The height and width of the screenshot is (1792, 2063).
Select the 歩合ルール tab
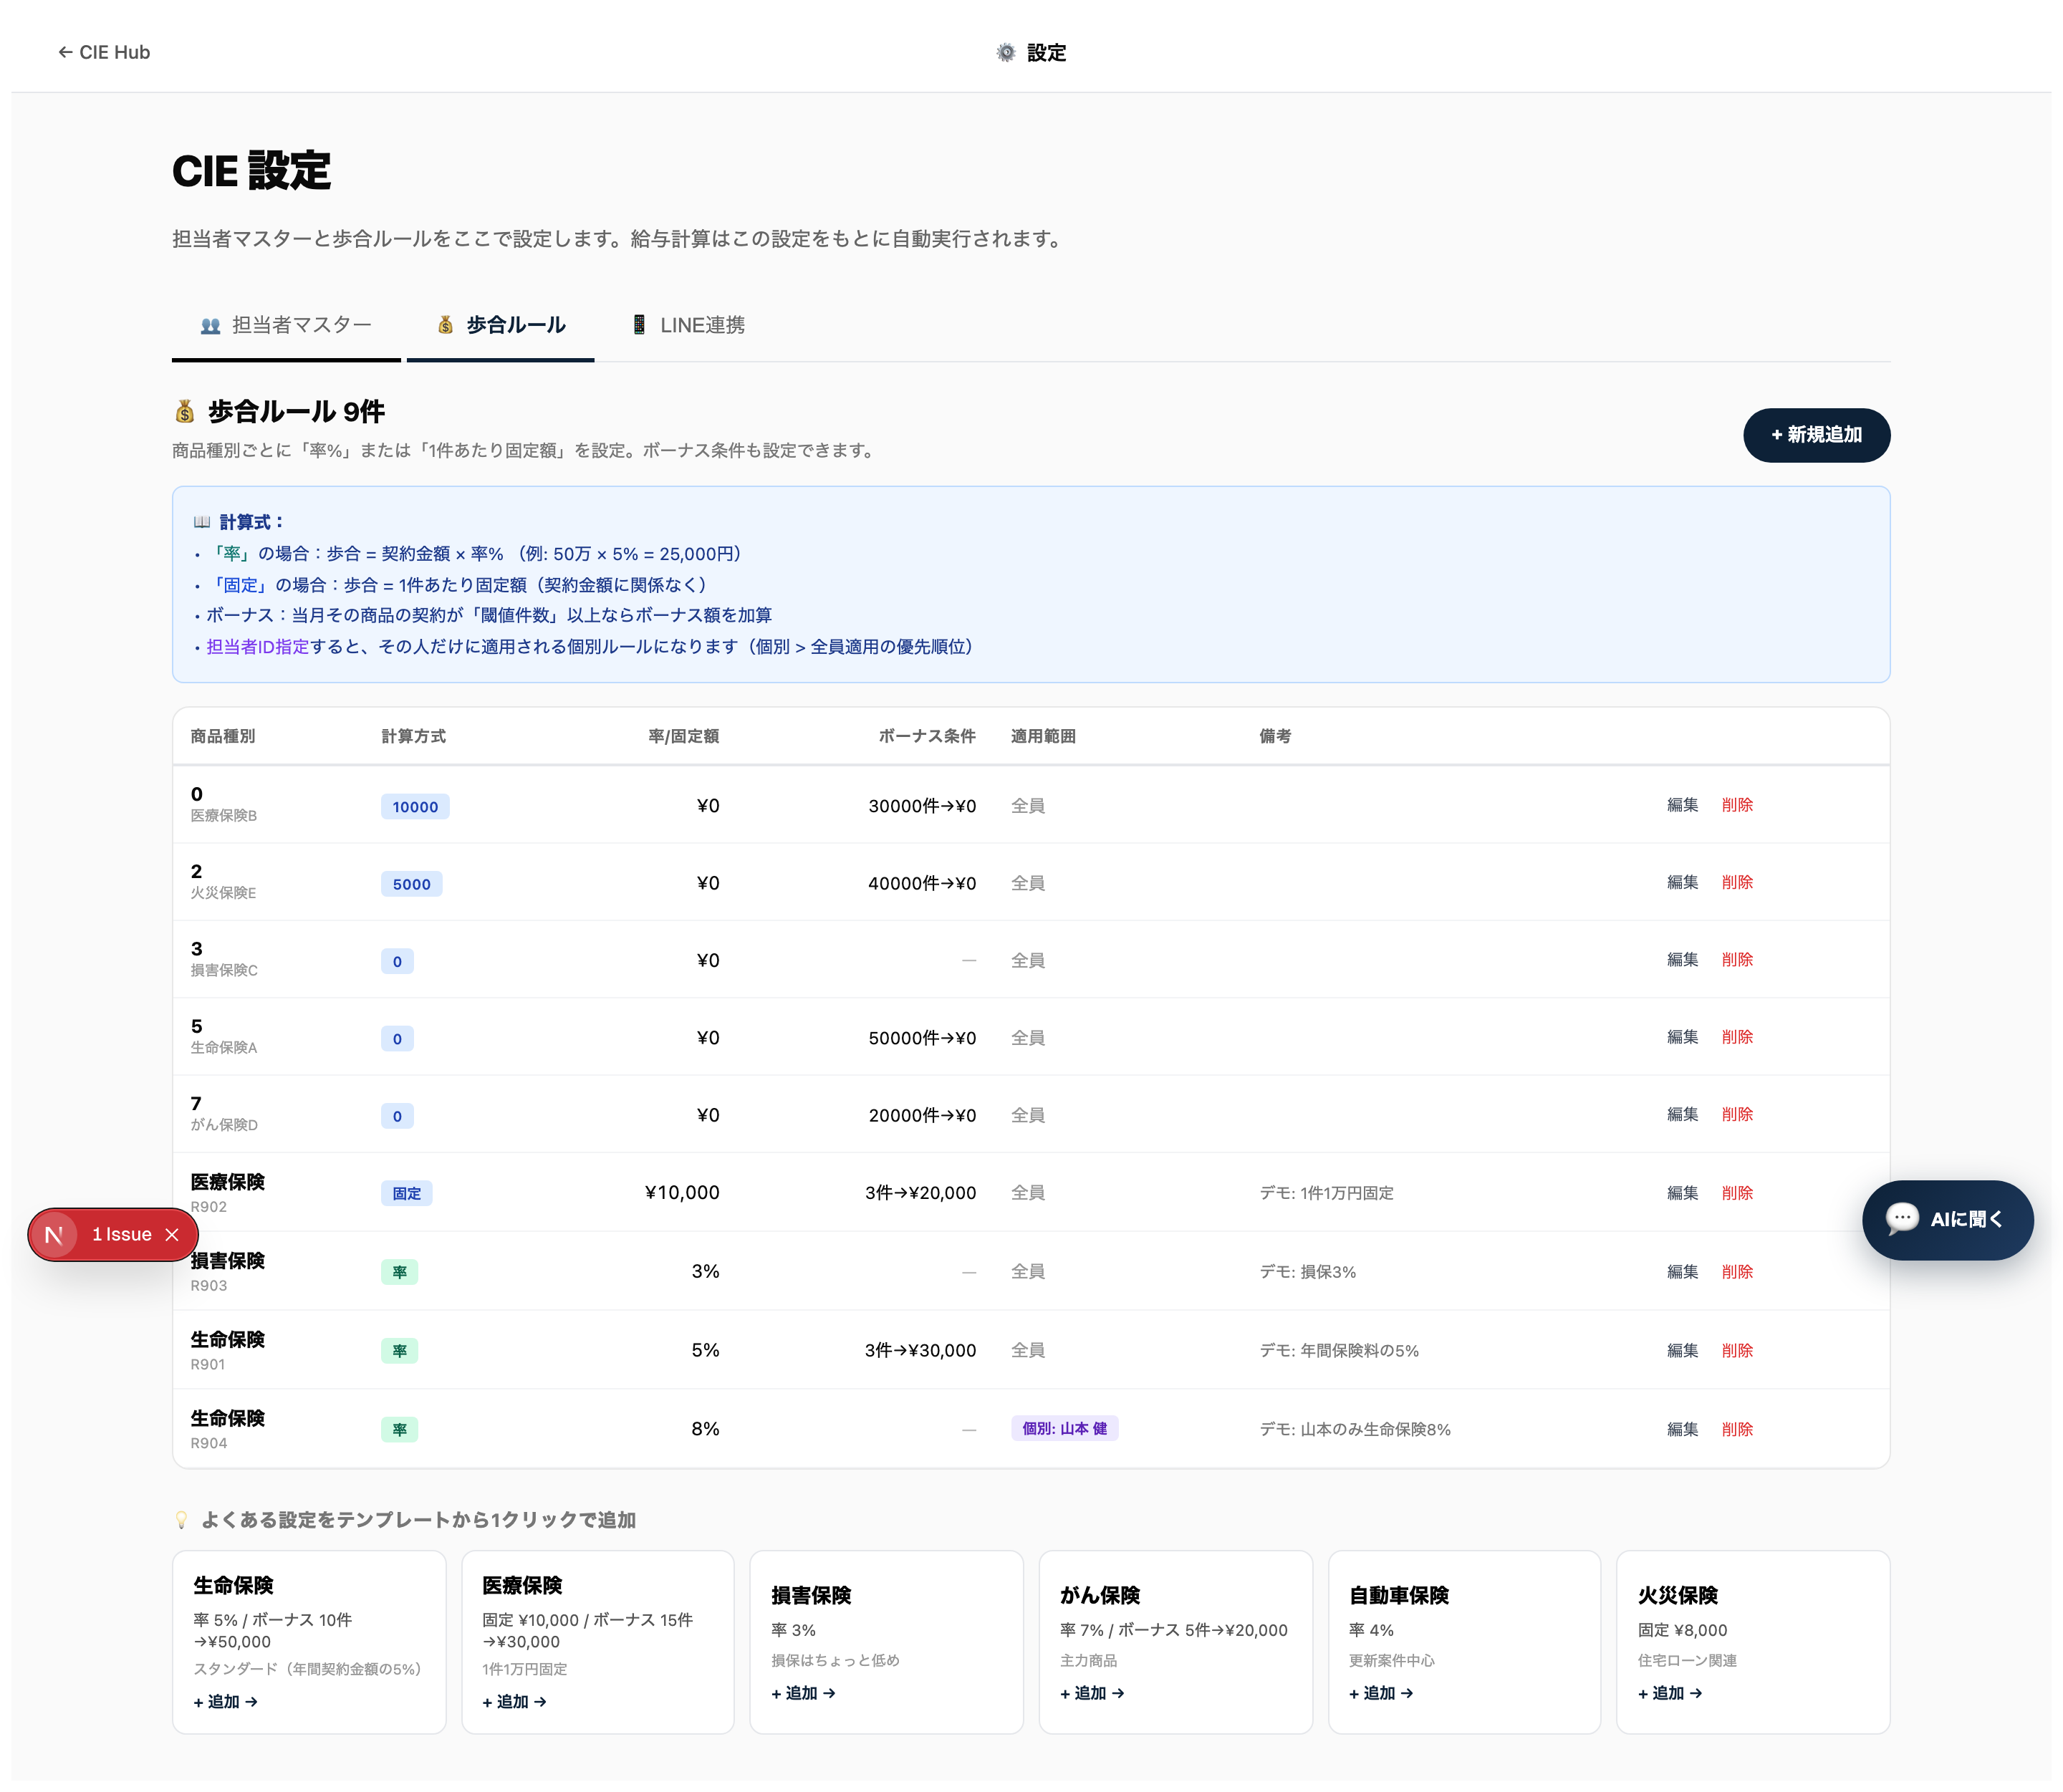tap(500, 325)
